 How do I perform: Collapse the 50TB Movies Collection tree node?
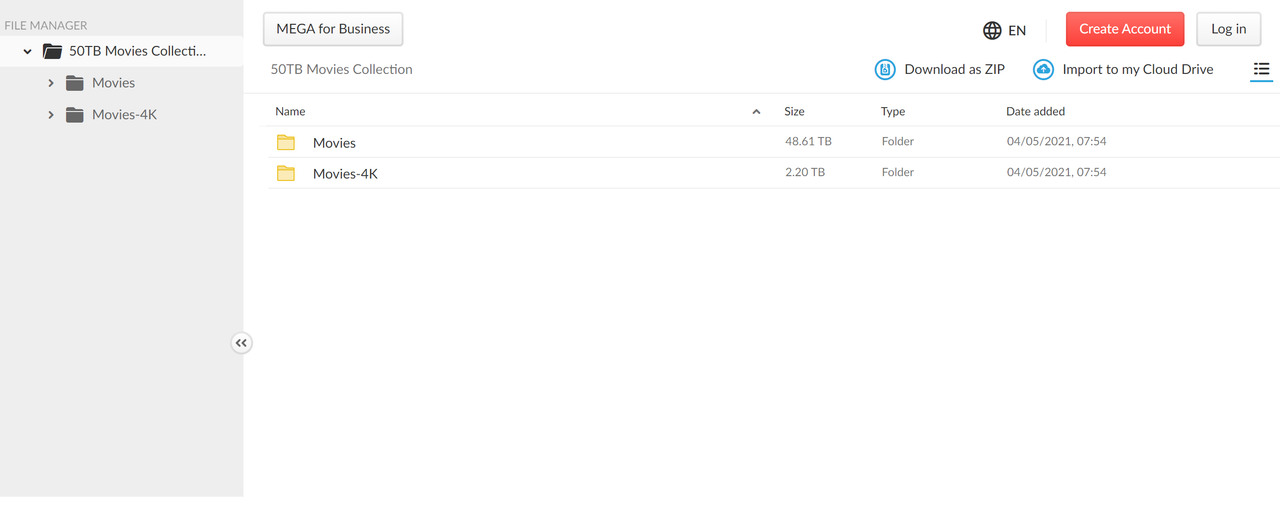[x=27, y=51]
